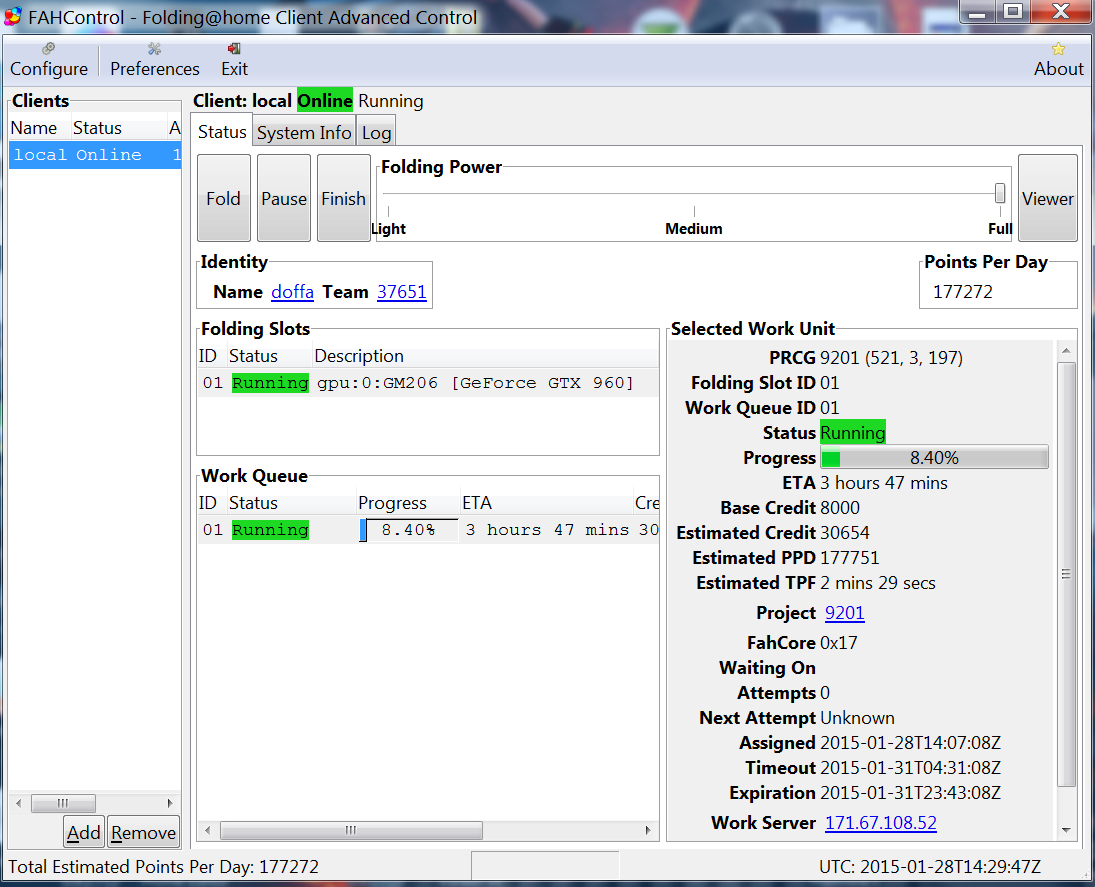Open the team 37651 link
The height and width of the screenshot is (887, 1095).
click(402, 291)
